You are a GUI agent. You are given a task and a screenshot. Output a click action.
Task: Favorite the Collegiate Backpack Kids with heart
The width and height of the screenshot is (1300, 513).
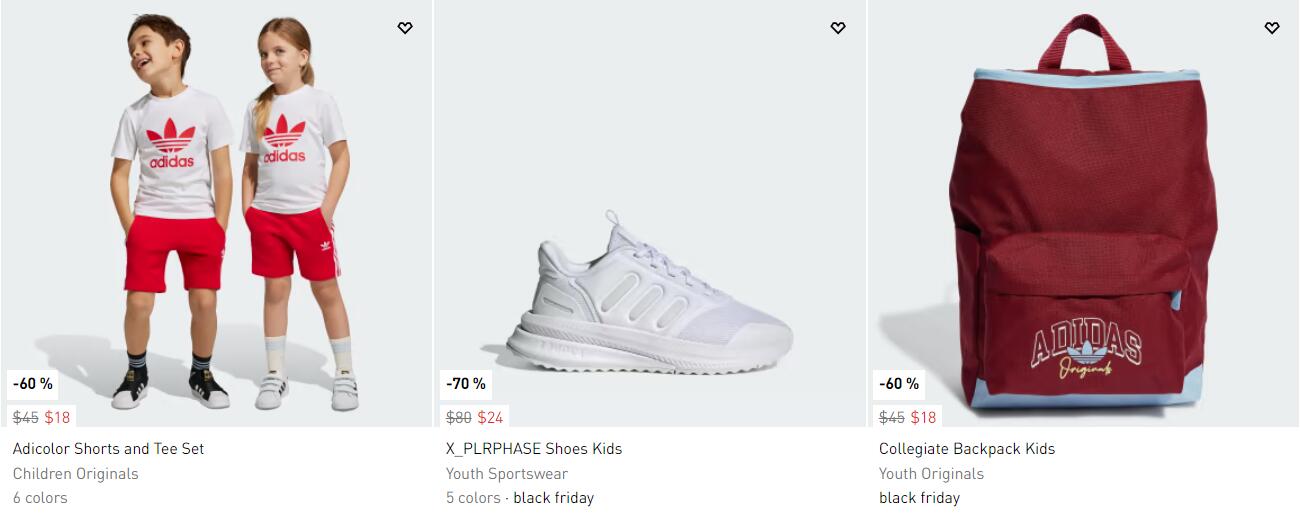[1271, 28]
